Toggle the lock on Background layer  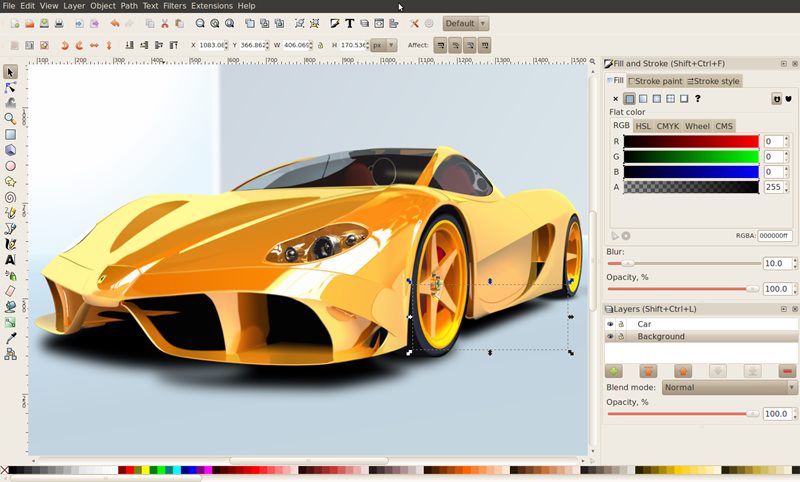click(x=621, y=337)
